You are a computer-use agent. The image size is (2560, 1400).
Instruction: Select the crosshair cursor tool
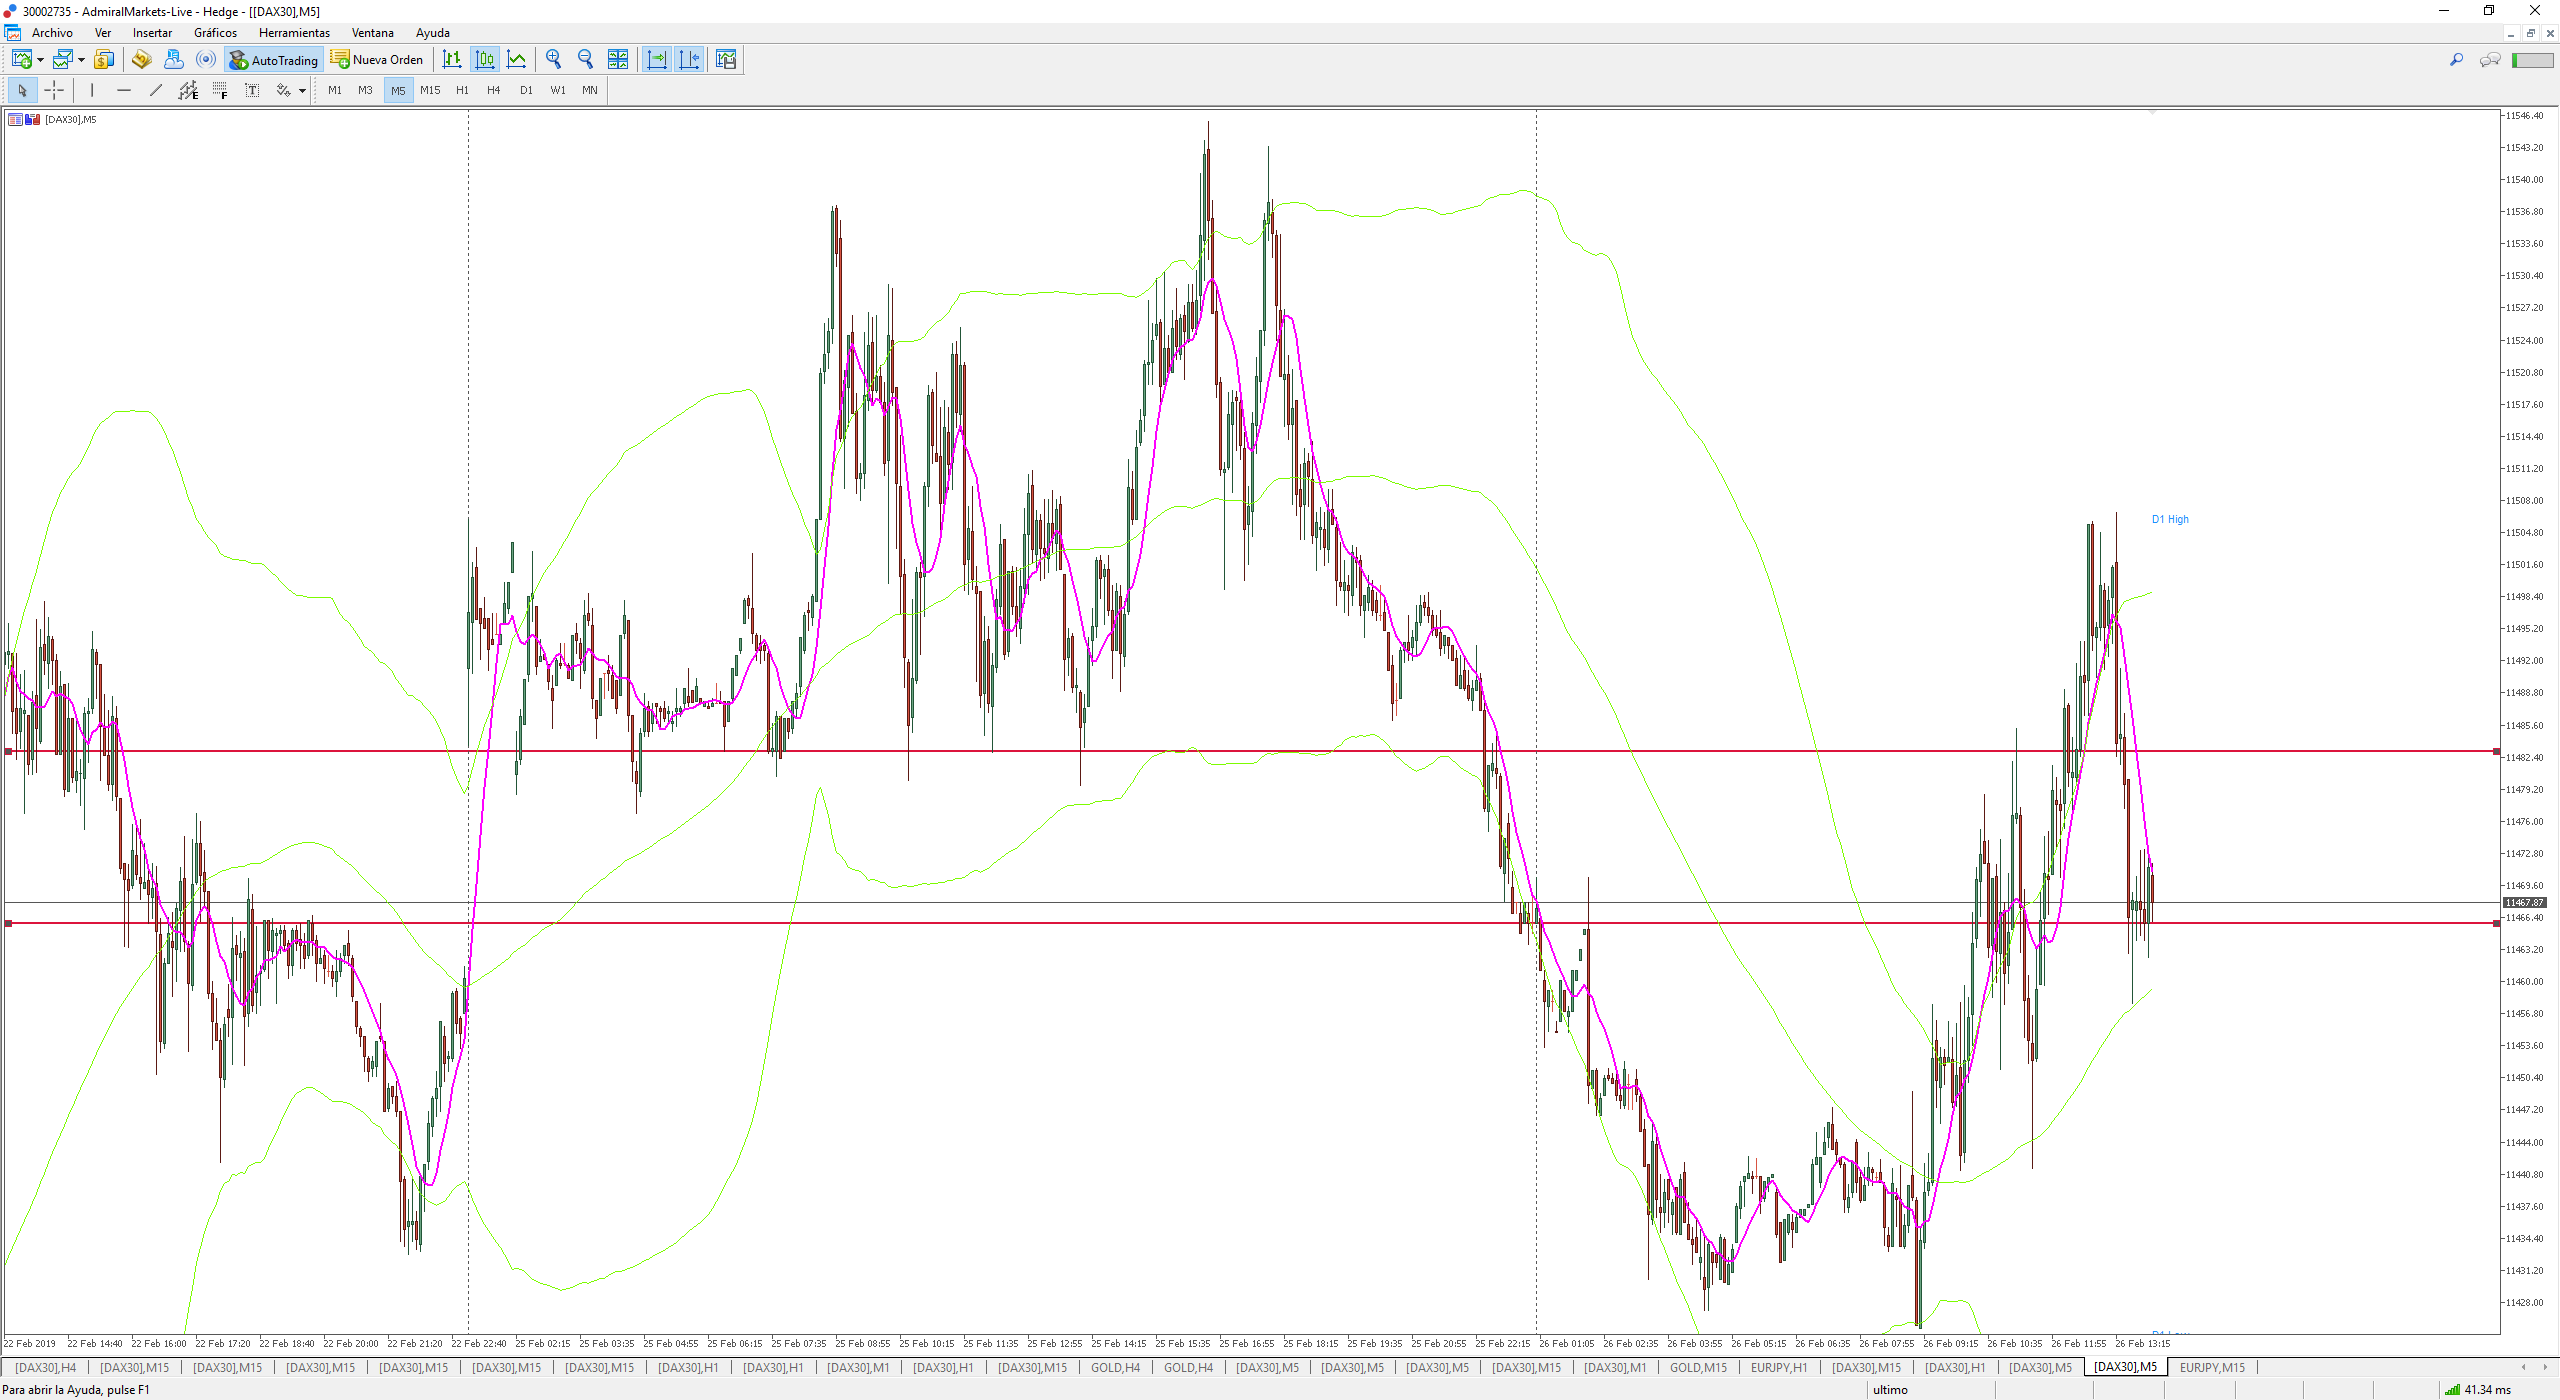click(54, 90)
